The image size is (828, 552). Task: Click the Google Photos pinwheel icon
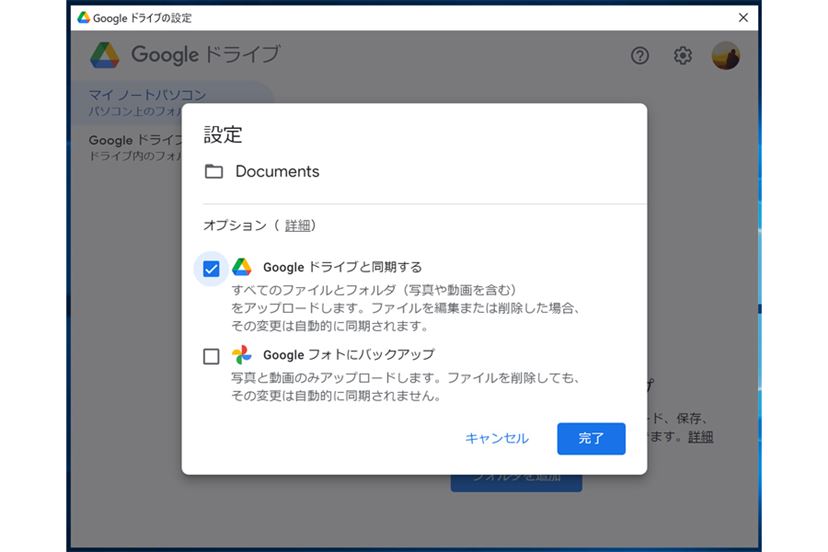coord(242,355)
